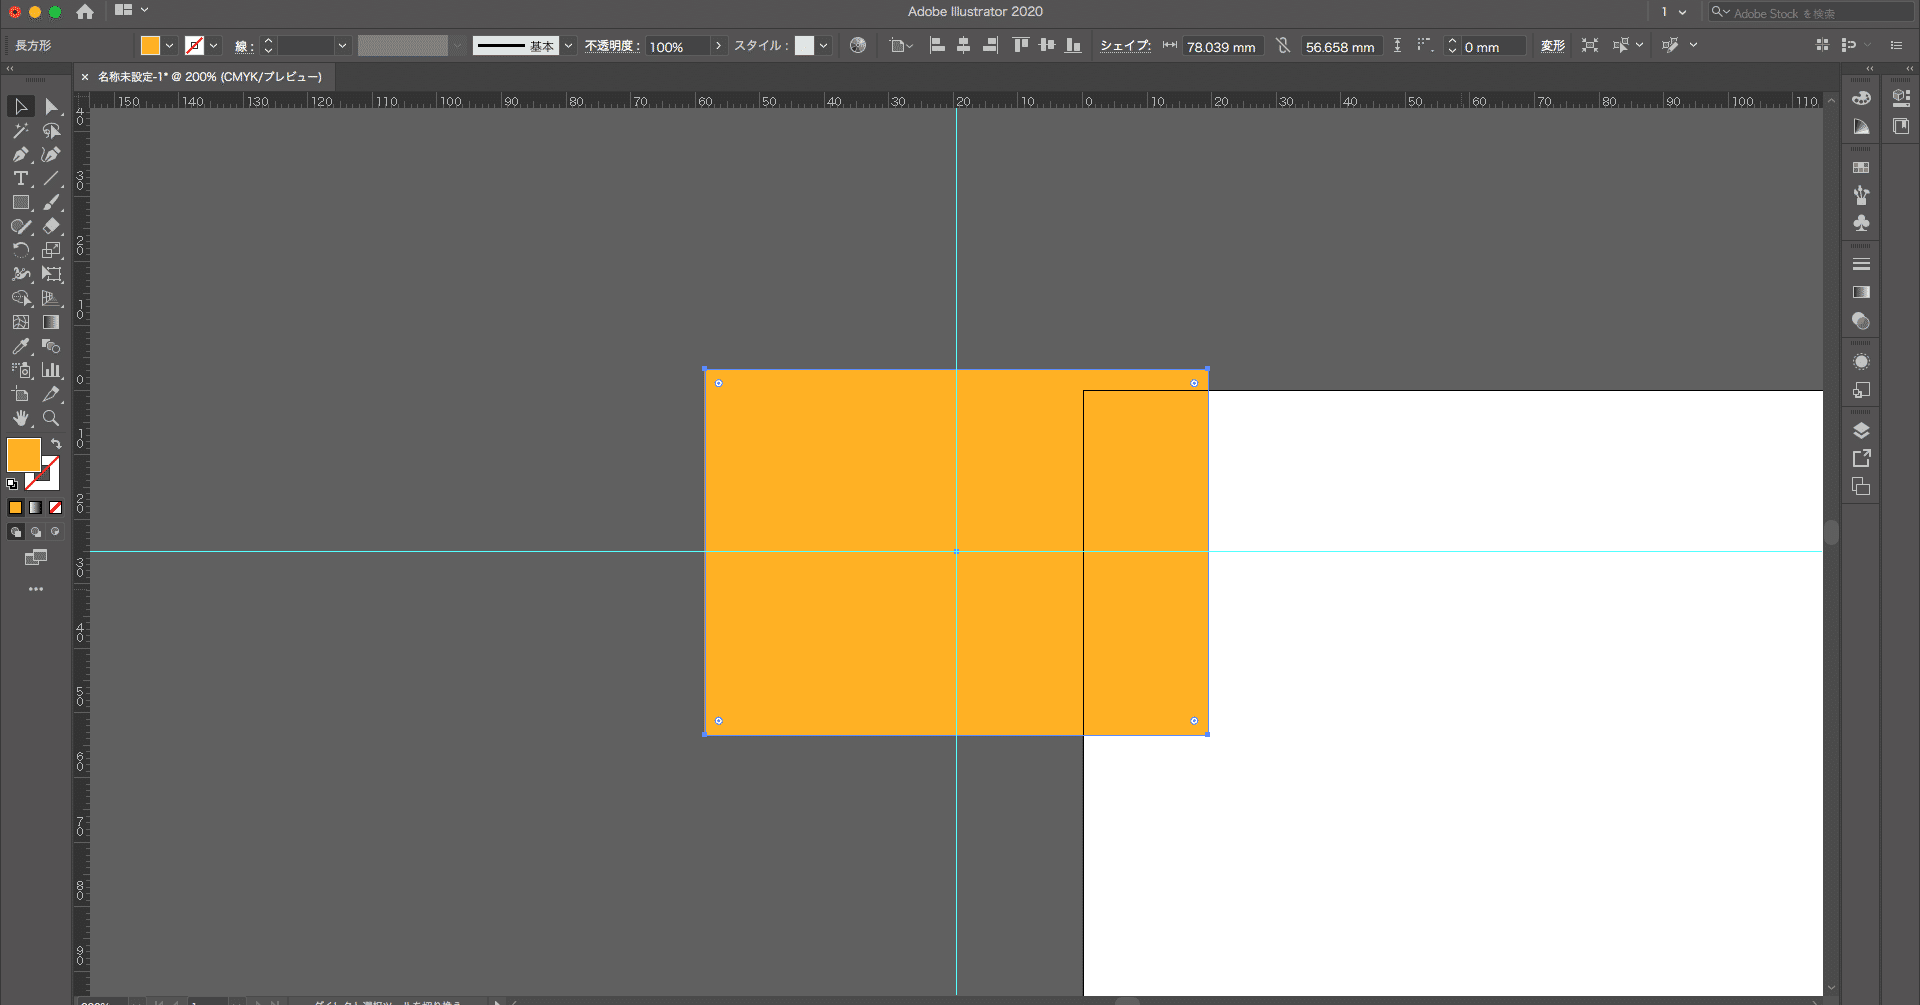
Task: Select the Column Graph tool
Action: point(51,370)
